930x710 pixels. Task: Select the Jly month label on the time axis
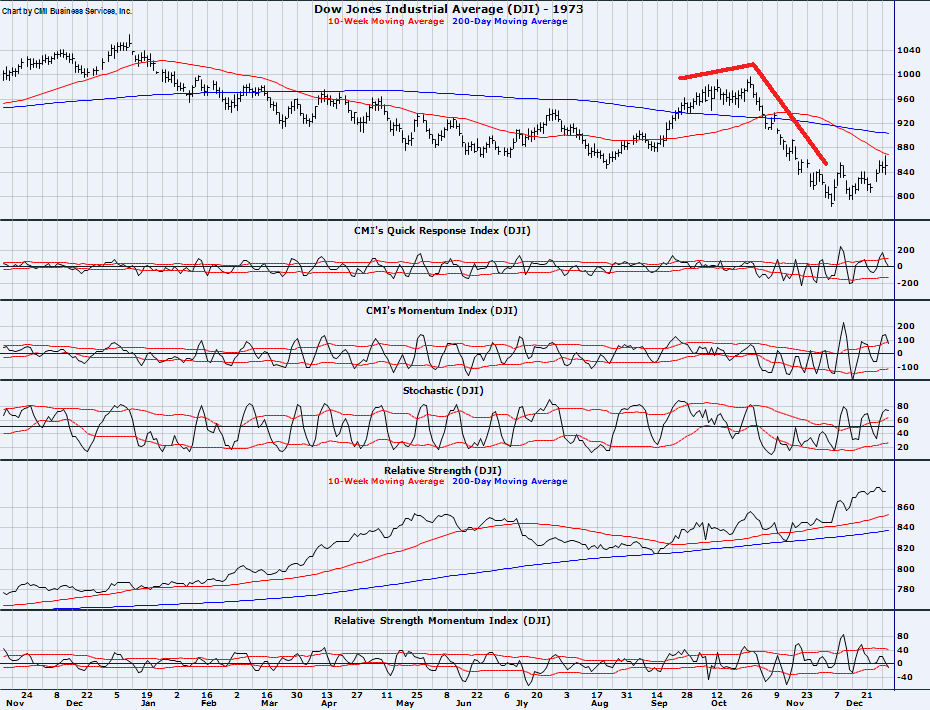click(x=522, y=703)
